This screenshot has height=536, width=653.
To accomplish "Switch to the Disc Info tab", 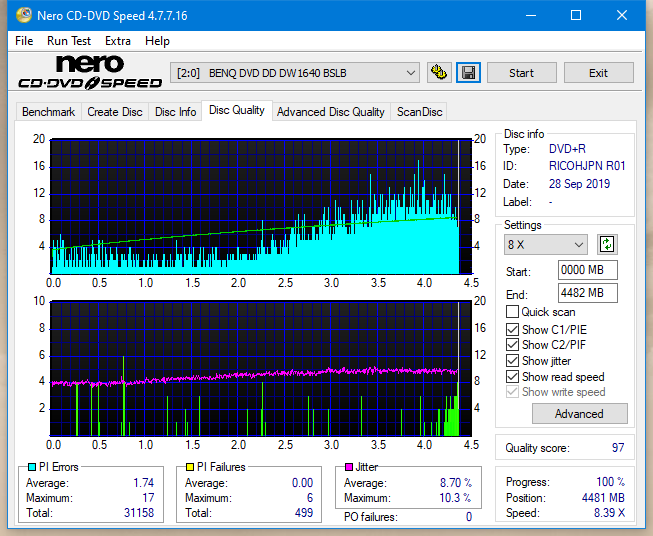I will point(175,112).
